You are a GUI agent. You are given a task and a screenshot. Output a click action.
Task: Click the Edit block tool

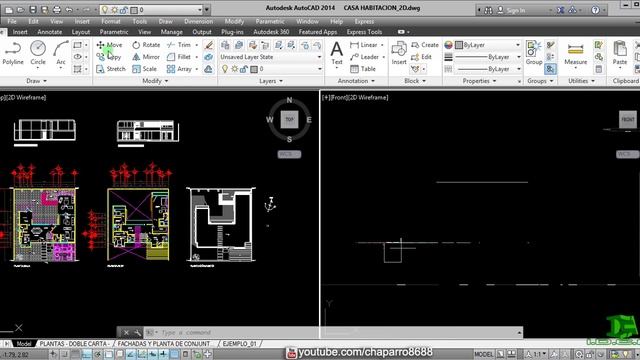[x=421, y=57]
